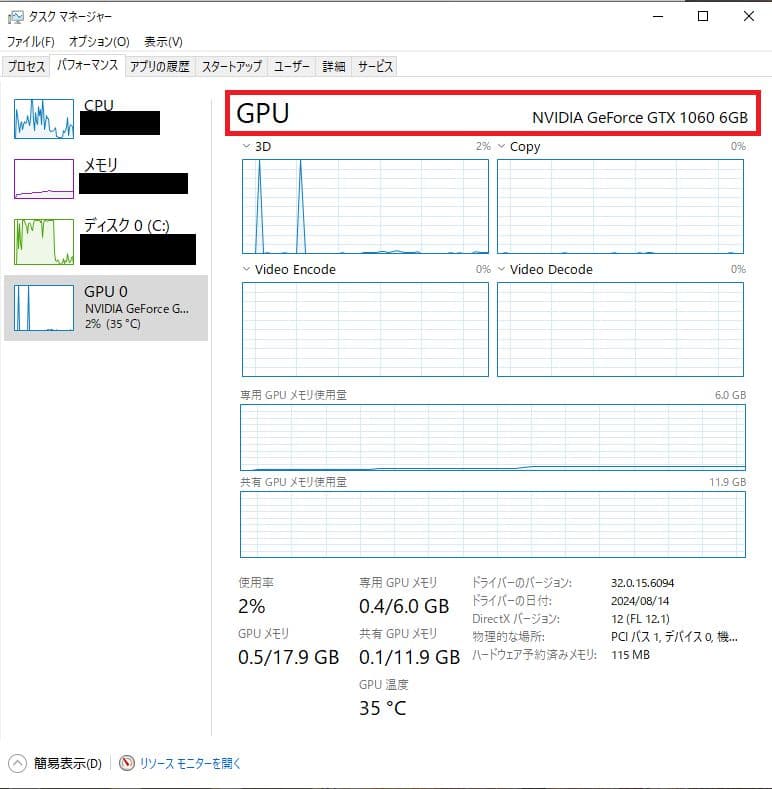Click the 115 MB hardware reserved value
The image size is (772, 789).
[x=630, y=655]
